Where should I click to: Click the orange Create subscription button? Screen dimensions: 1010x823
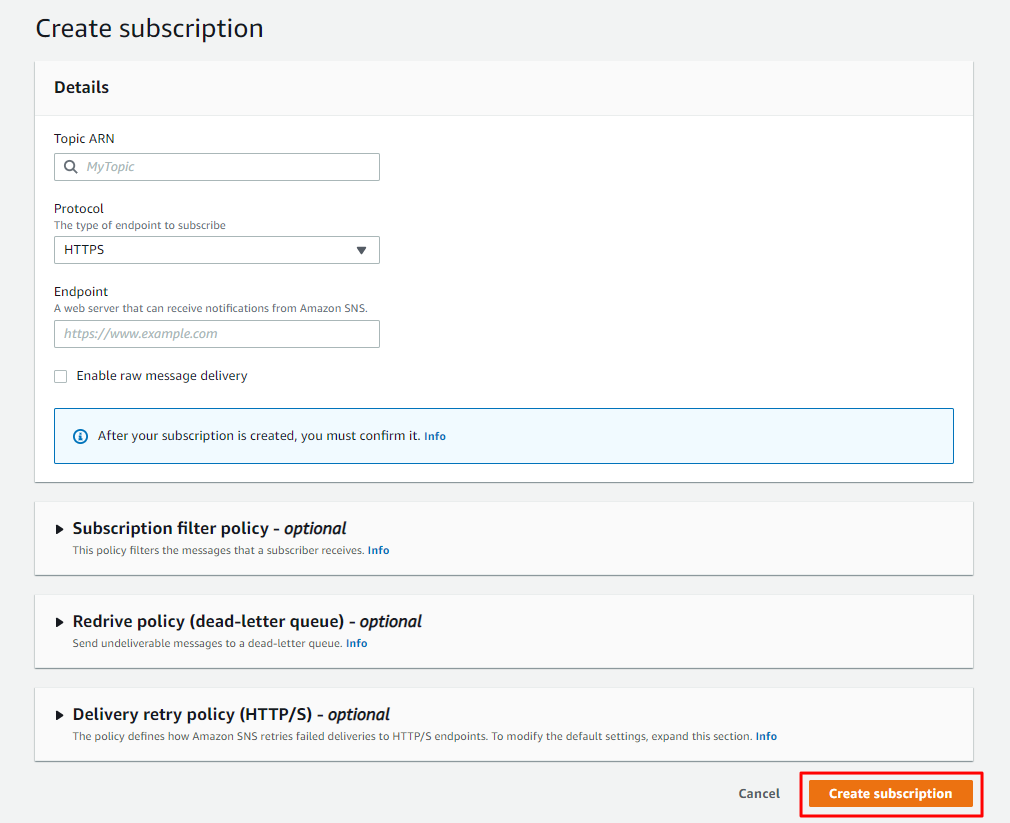coord(890,794)
